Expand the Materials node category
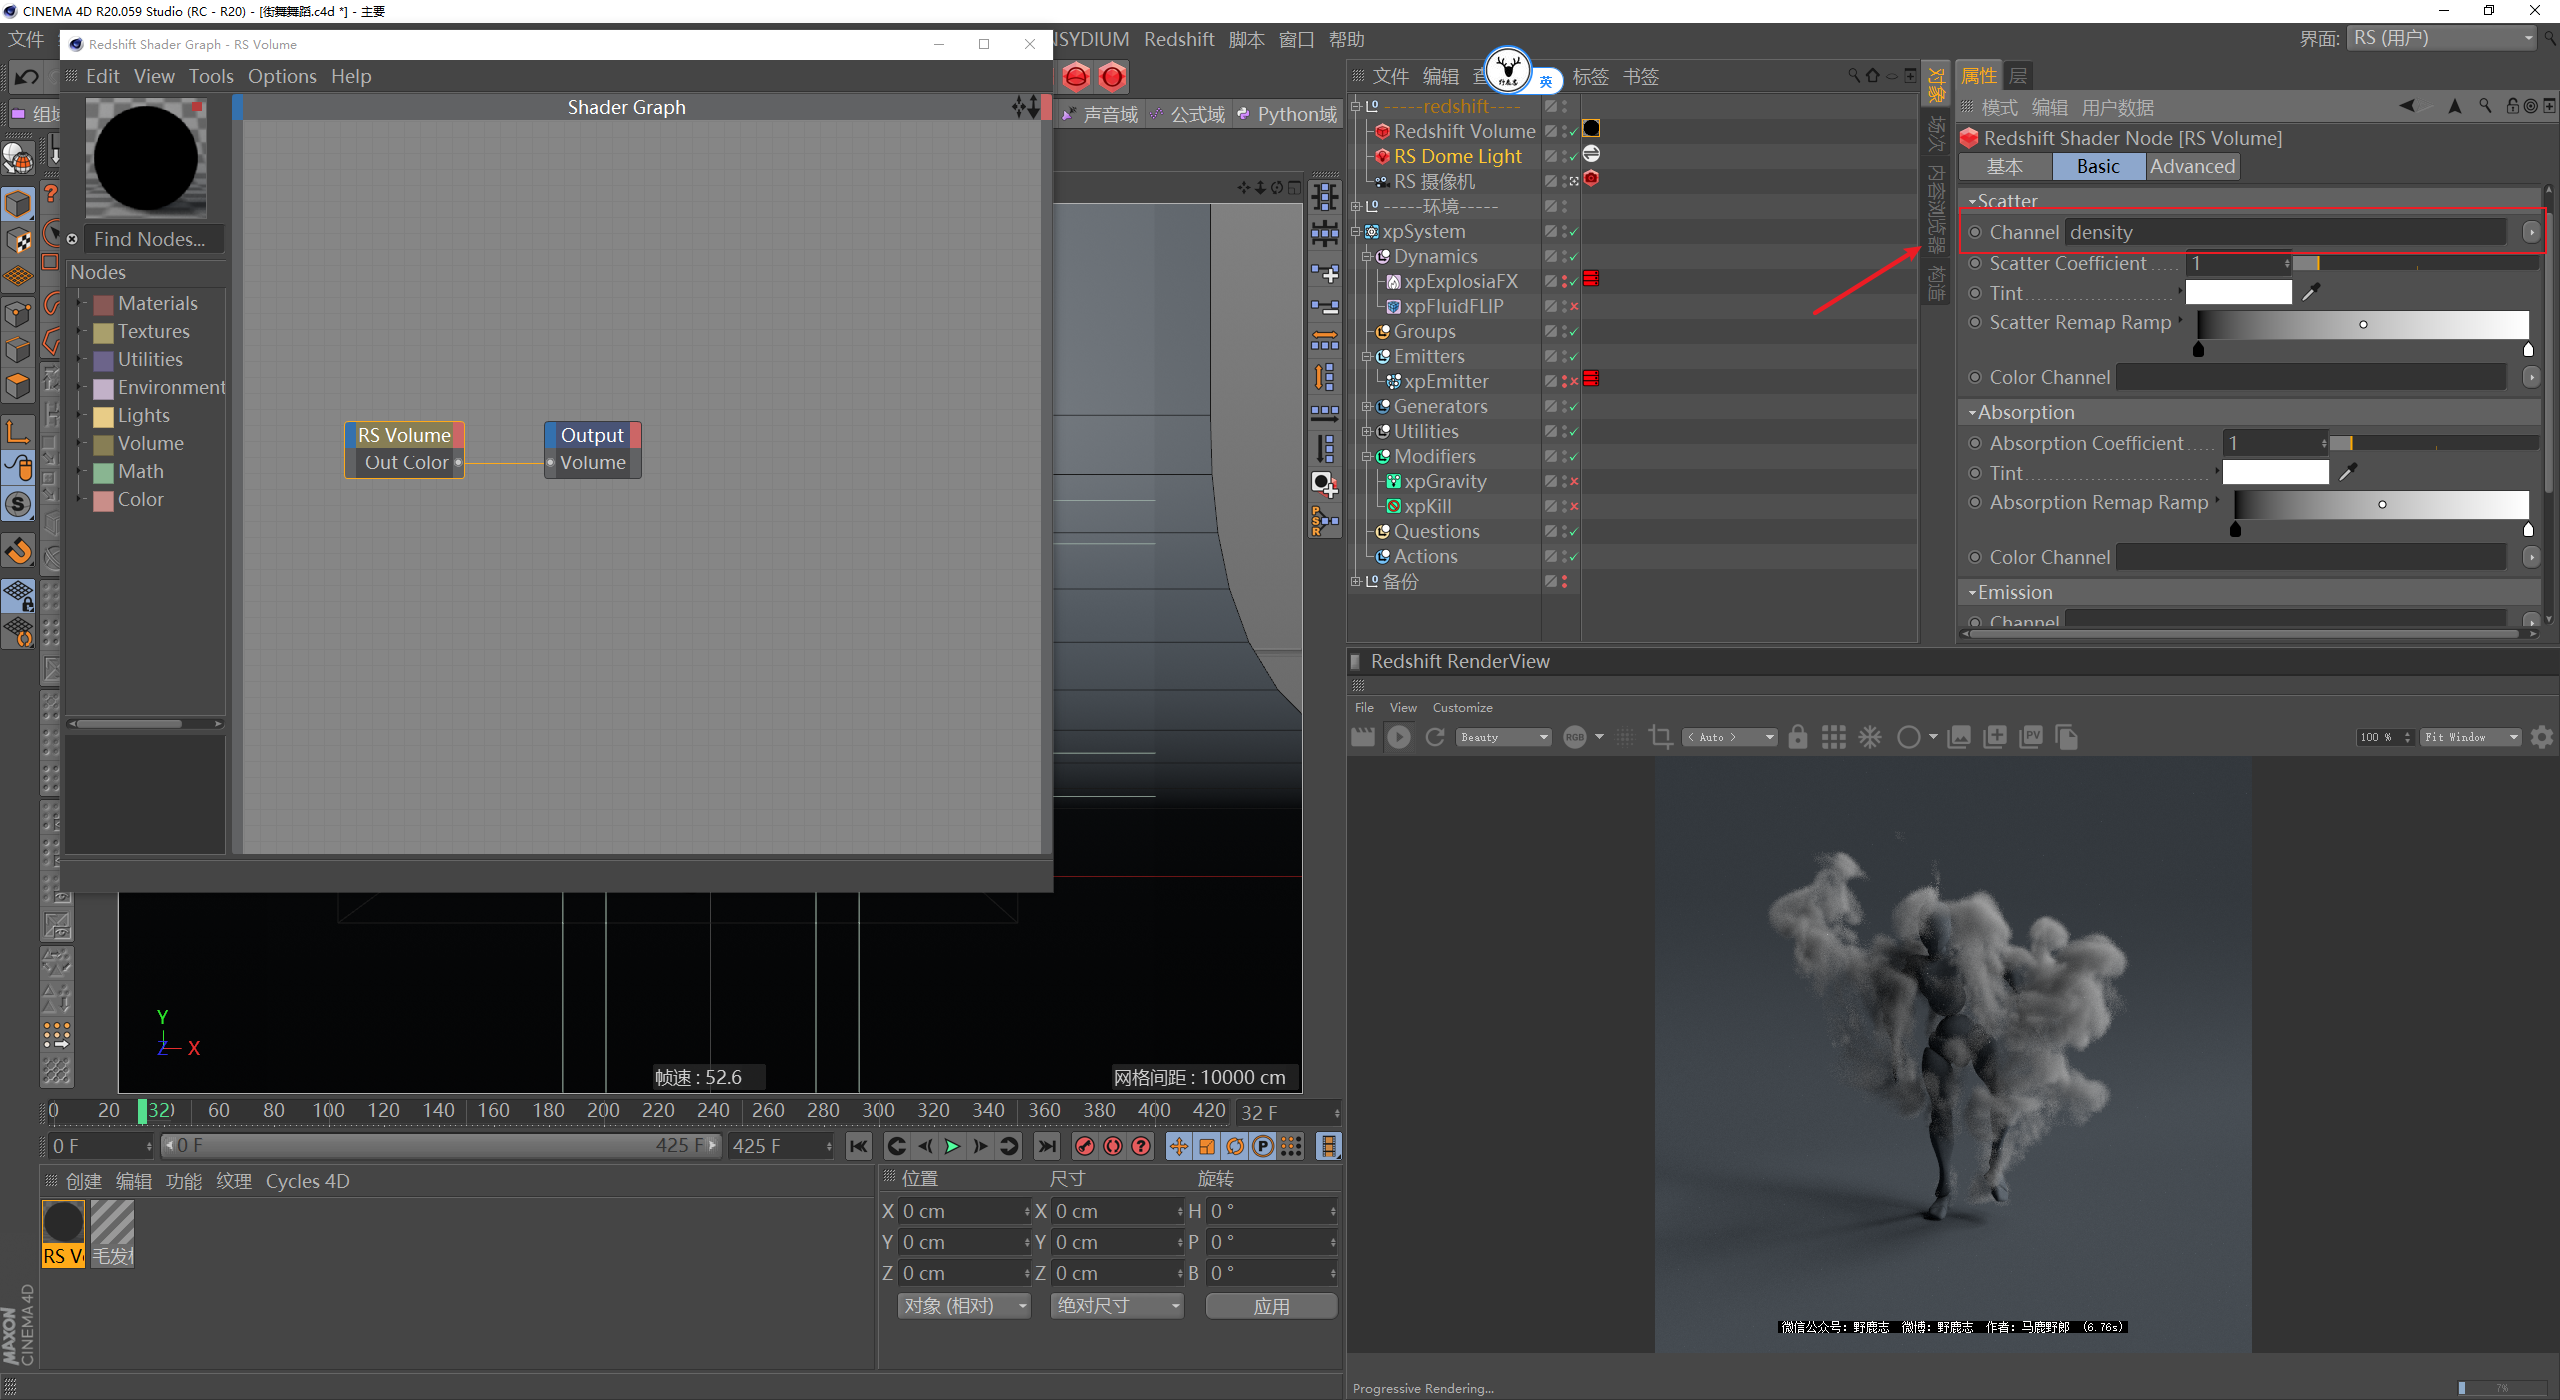Screen dimensions: 2560x1400 [80, 303]
